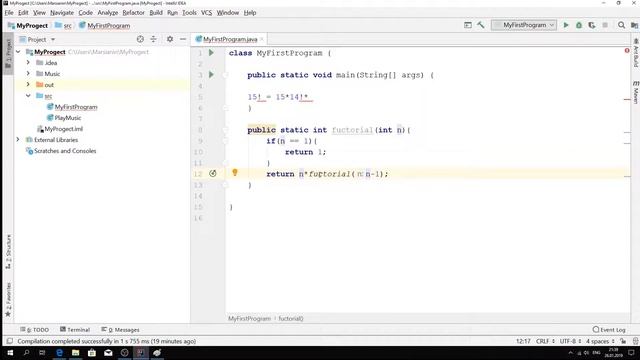Open Microsoft Store from taskbar
The image size is (640, 360).
(x=92, y=353)
